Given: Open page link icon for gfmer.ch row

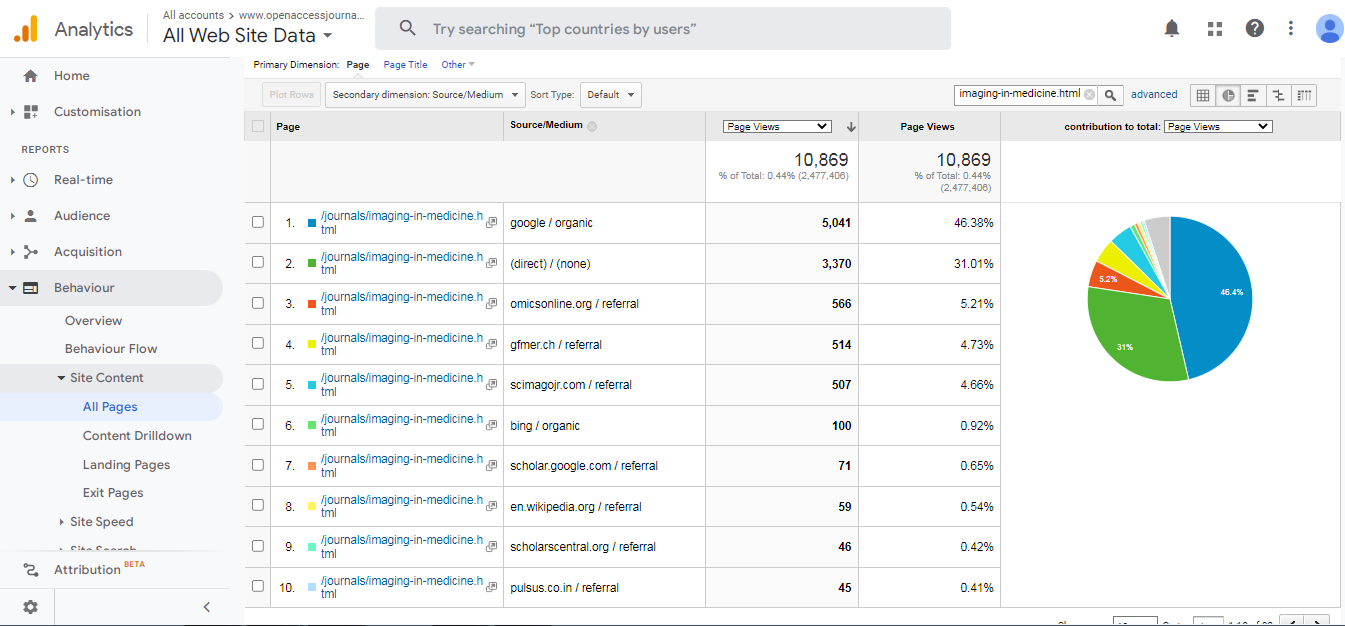Looking at the screenshot, I should point(491,344).
